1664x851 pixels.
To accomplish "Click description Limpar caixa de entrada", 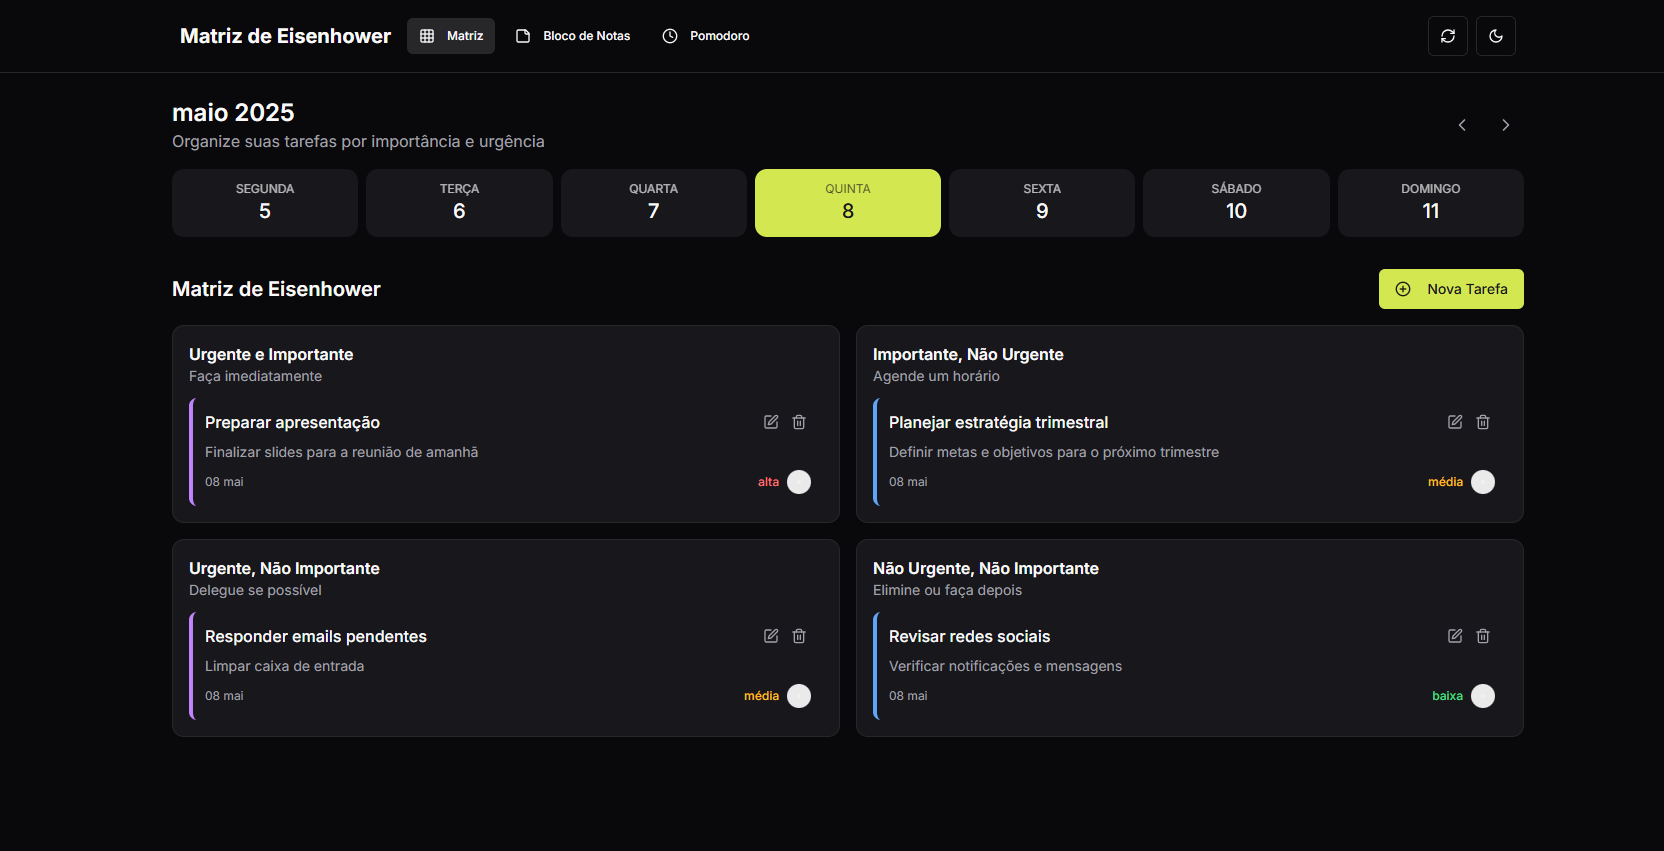I will coord(284,666).
